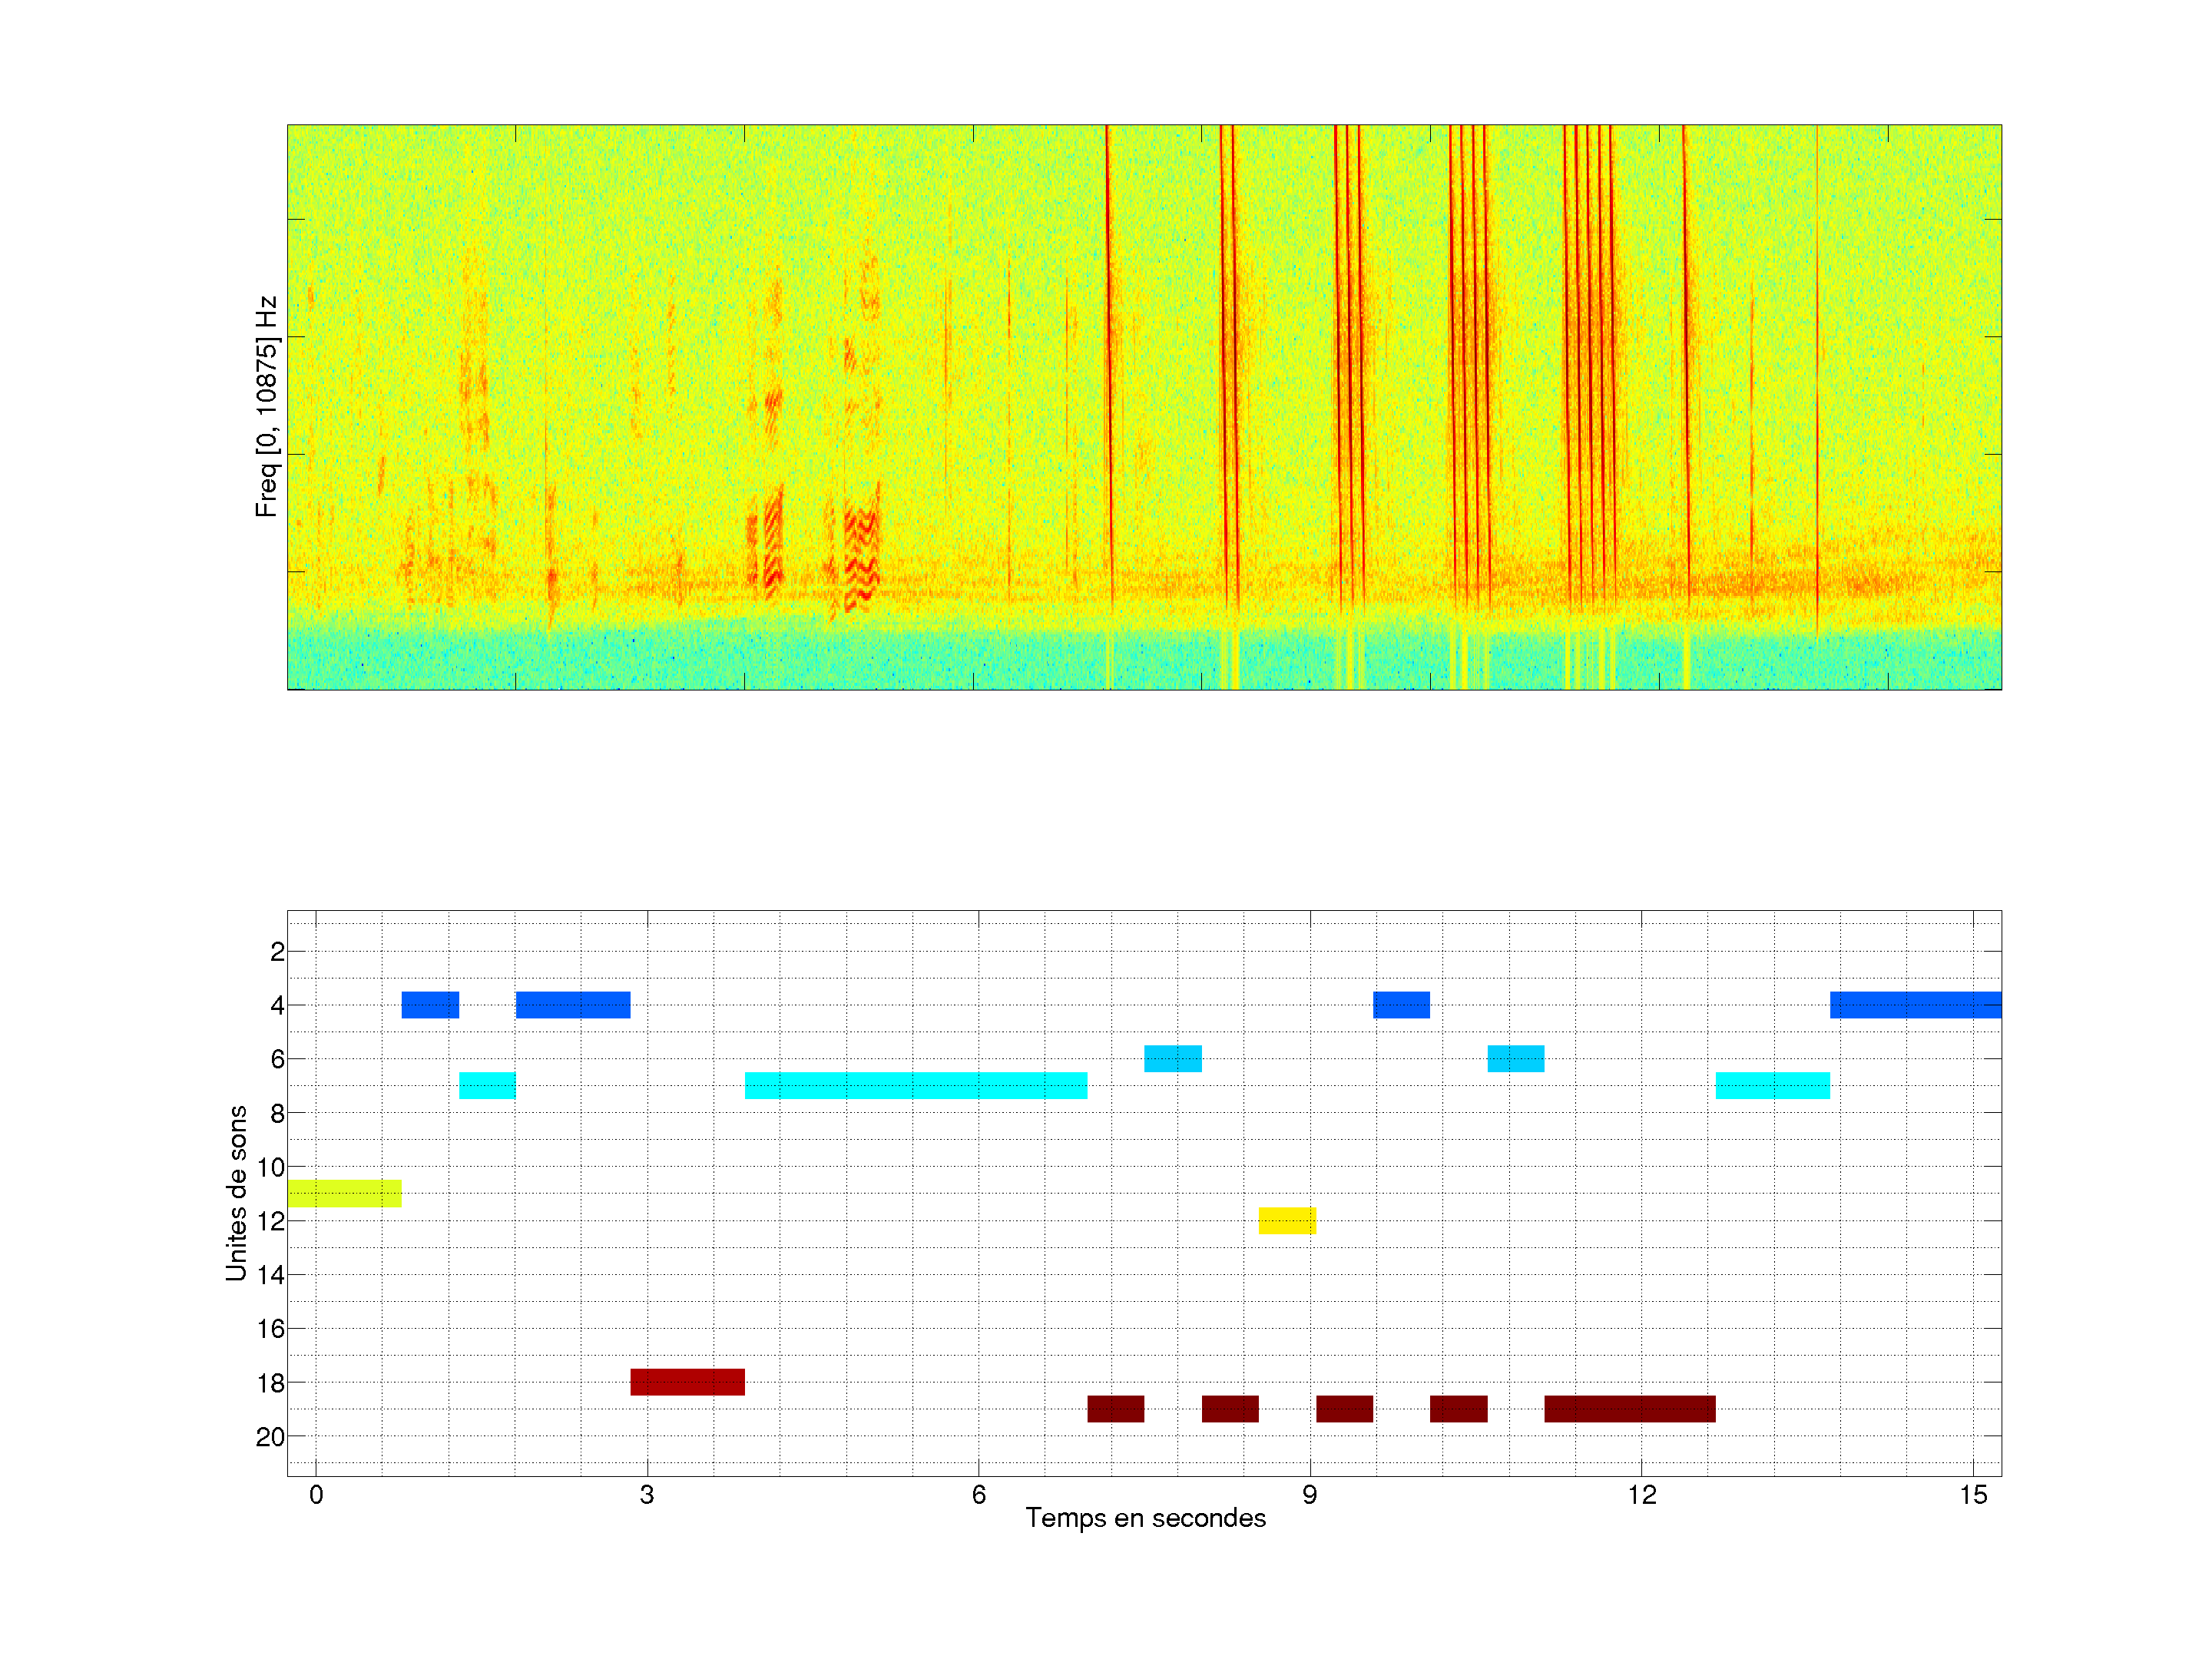Click the y-axis tick label 14
The width and height of the screenshot is (2212, 1659).
270,1274
